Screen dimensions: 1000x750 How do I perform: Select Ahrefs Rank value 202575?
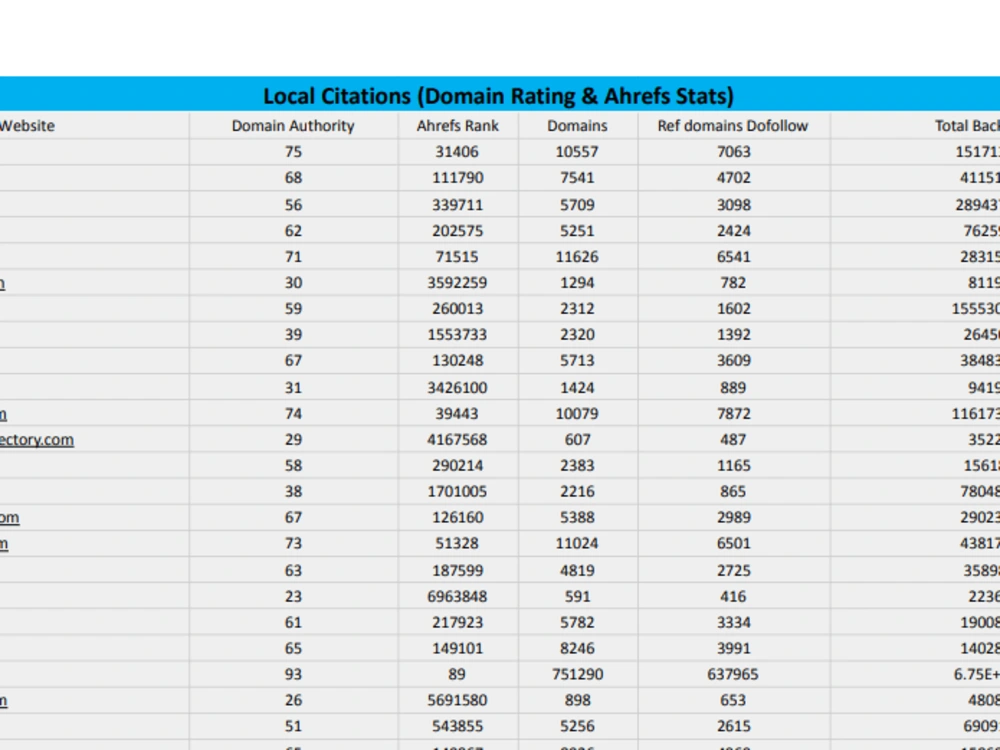[x=457, y=231]
